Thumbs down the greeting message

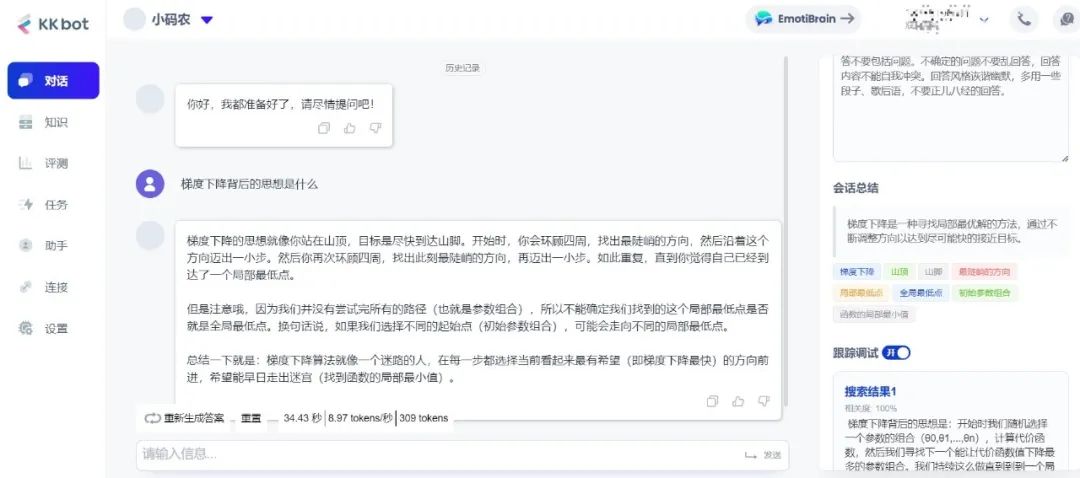pyautogui.click(x=375, y=128)
